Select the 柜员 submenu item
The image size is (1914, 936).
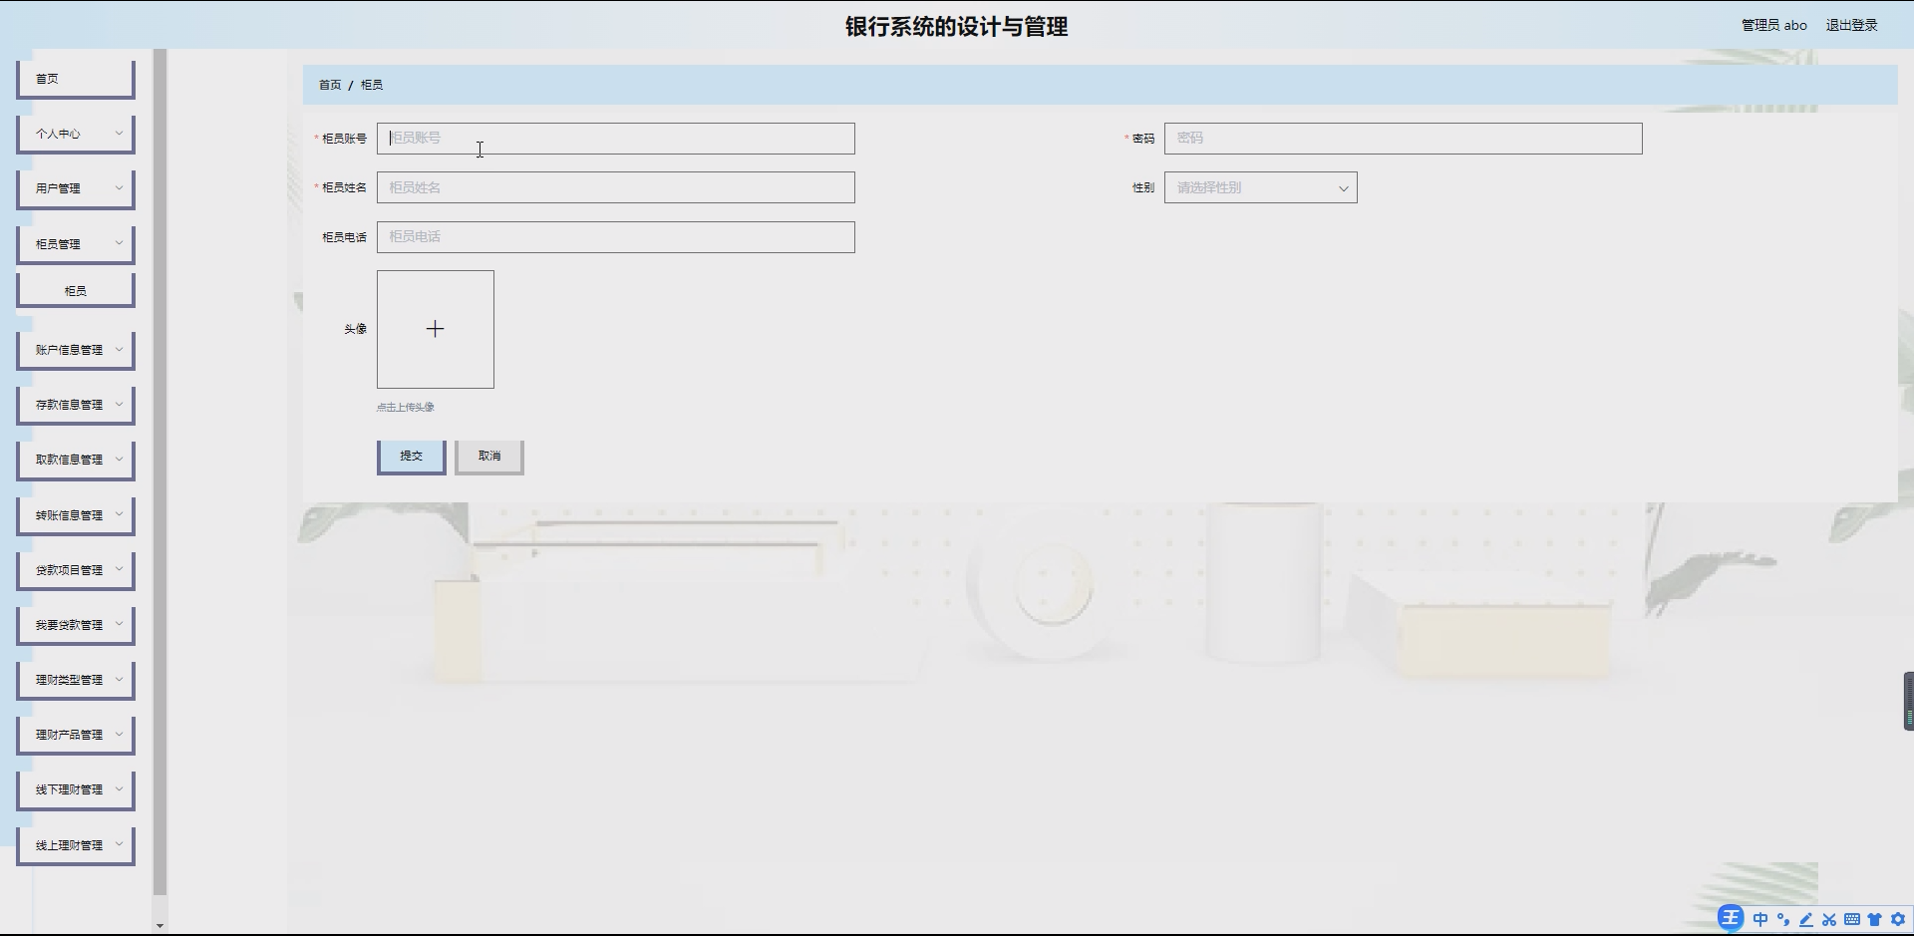point(76,291)
